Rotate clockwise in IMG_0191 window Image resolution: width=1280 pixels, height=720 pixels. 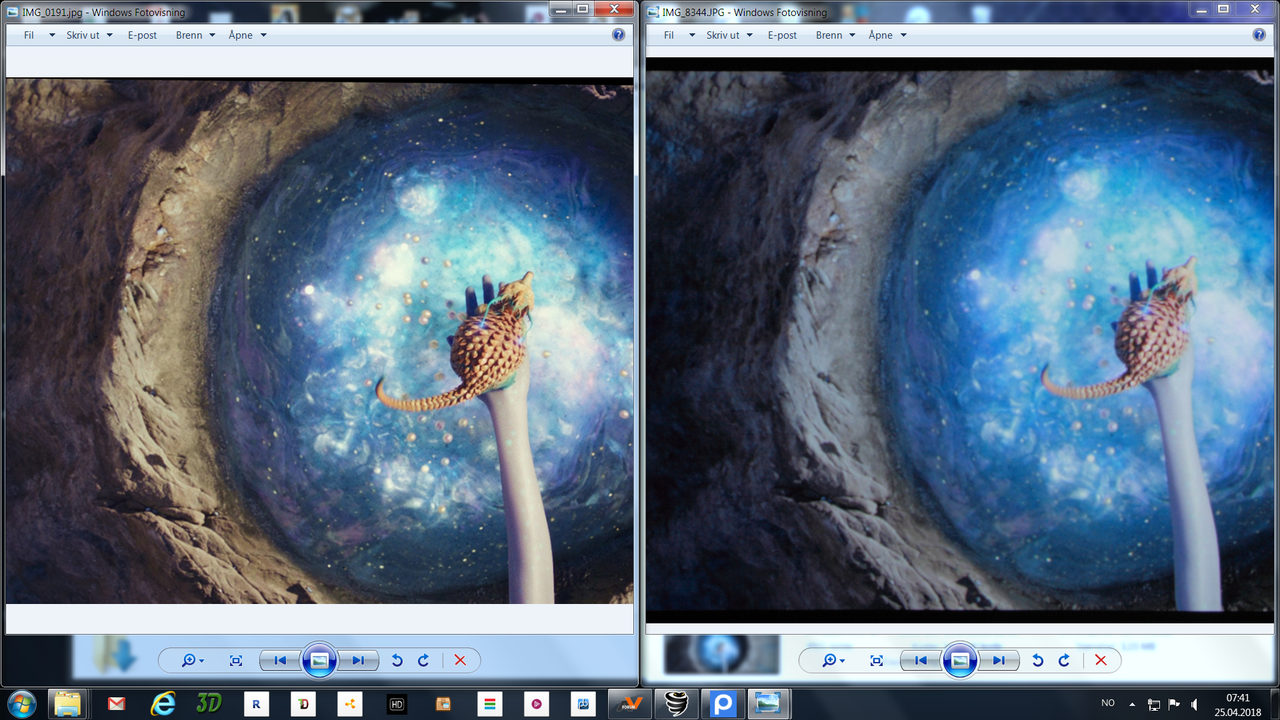423,660
